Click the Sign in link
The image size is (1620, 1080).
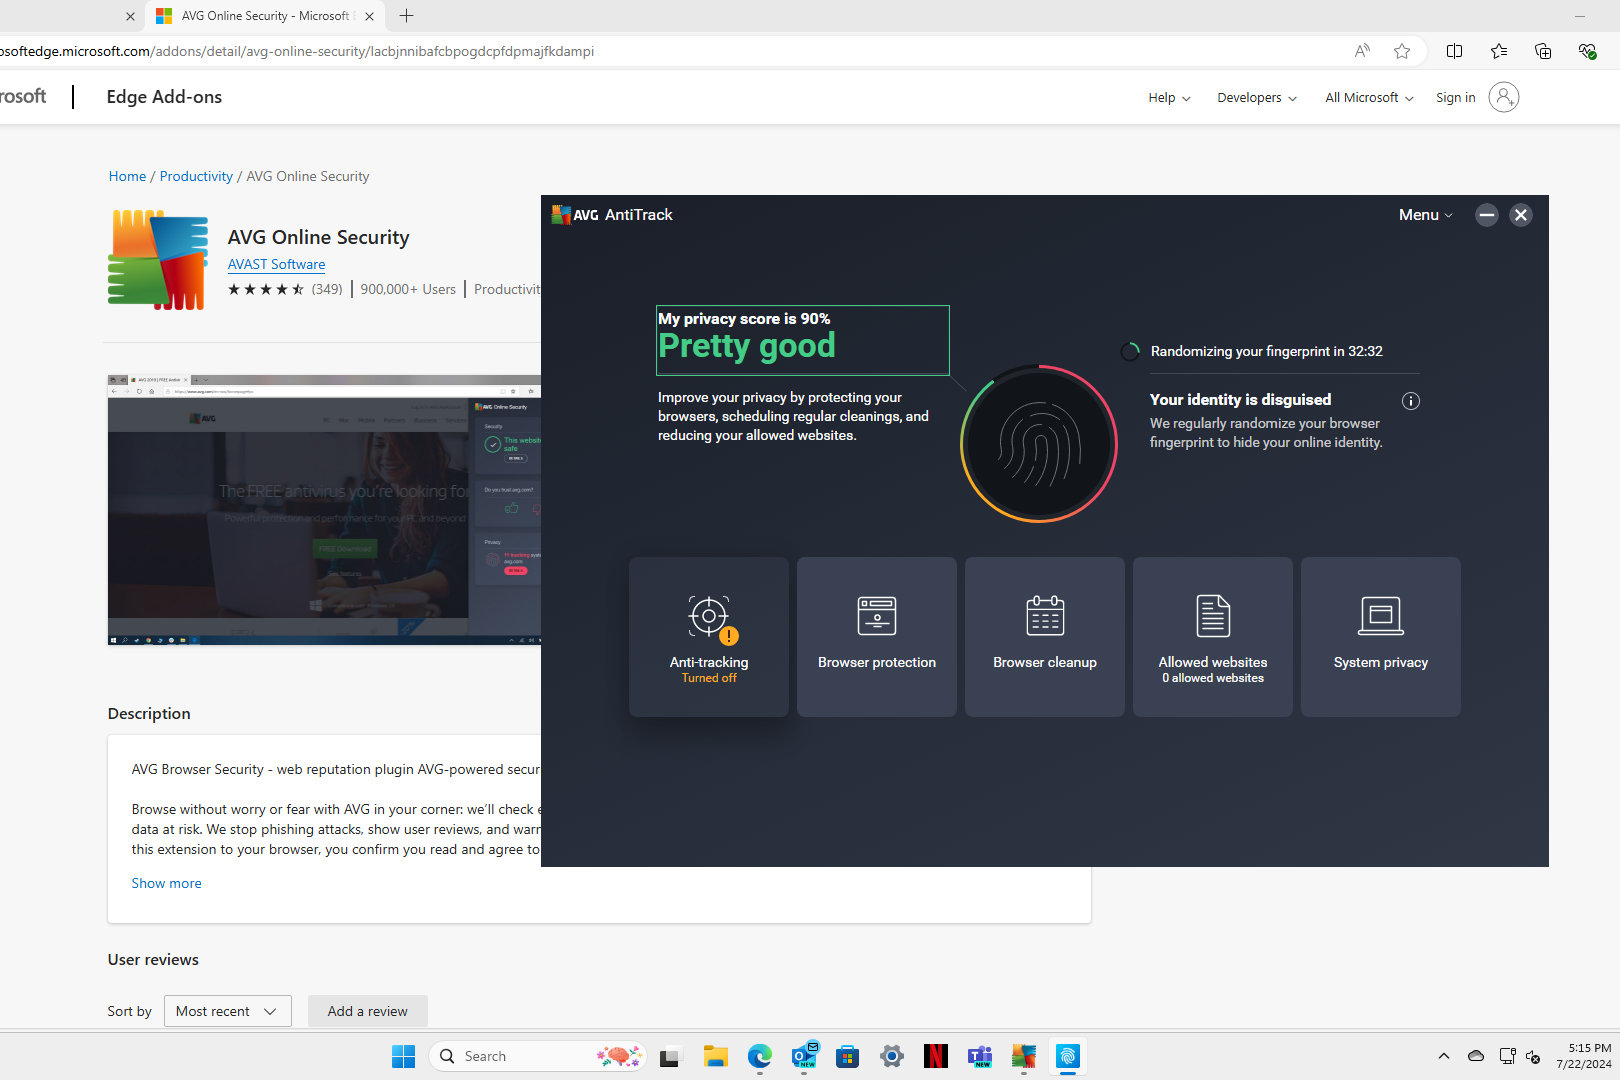pos(1455,98)
